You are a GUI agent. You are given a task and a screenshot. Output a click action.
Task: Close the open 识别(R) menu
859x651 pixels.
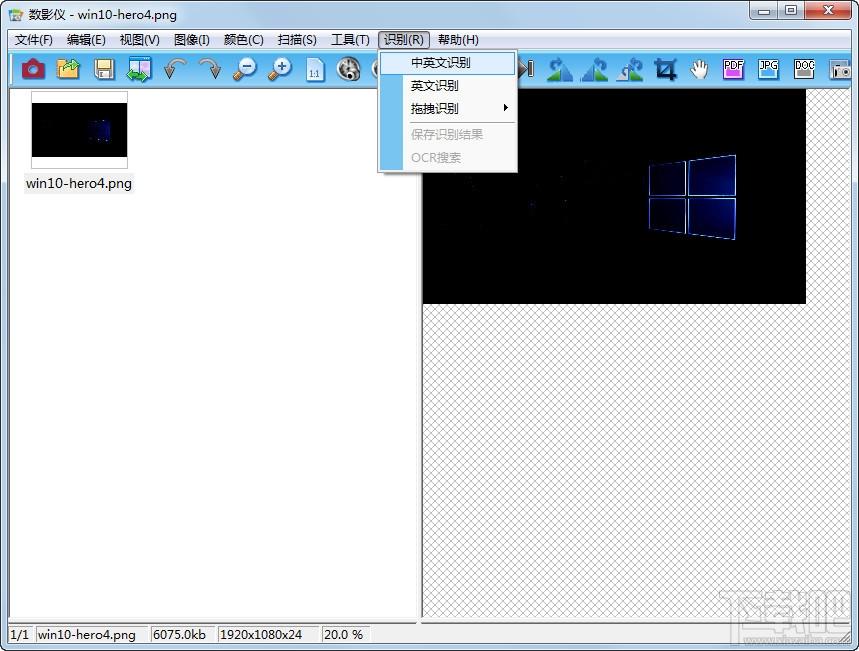coord(404,39)
